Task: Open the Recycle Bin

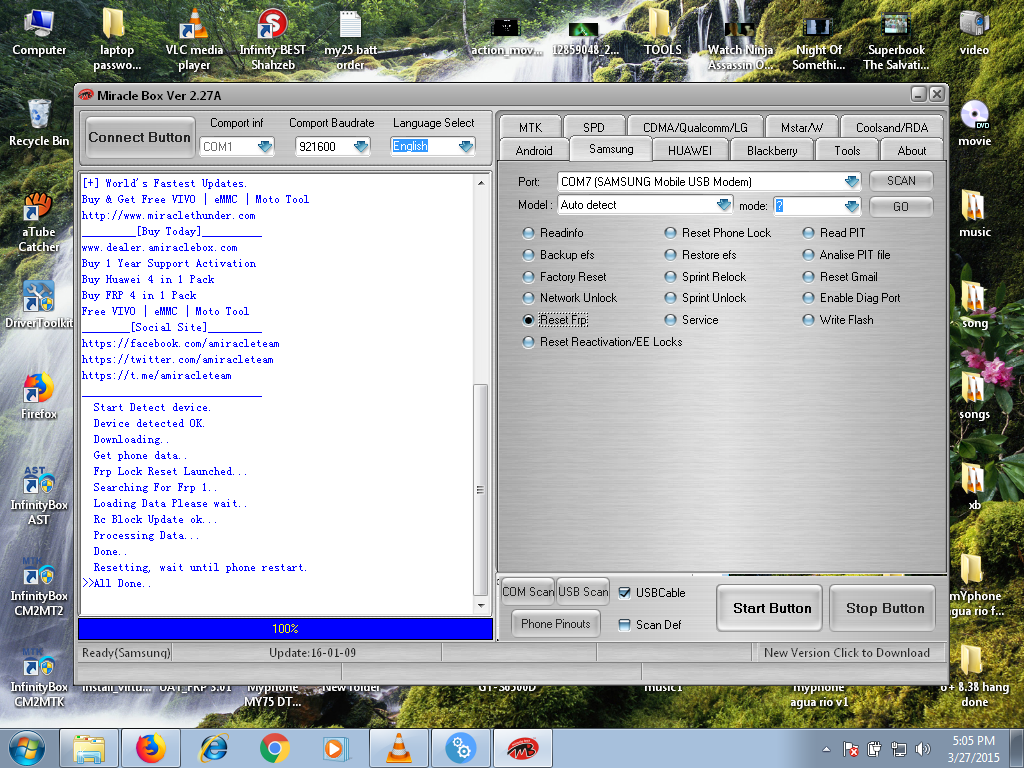Action: 39,123
